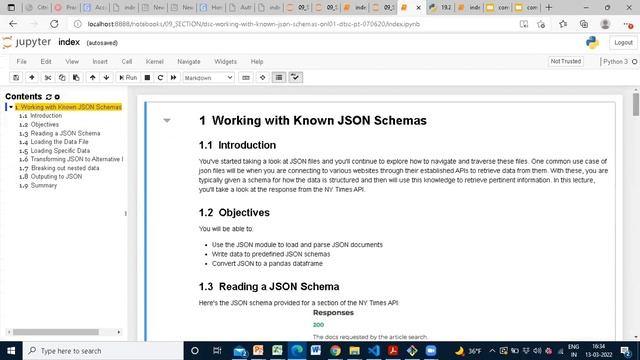Open the cell type Markdown dropdown
640x360 pixels.
pyautogui.click(x=209, y=78)
